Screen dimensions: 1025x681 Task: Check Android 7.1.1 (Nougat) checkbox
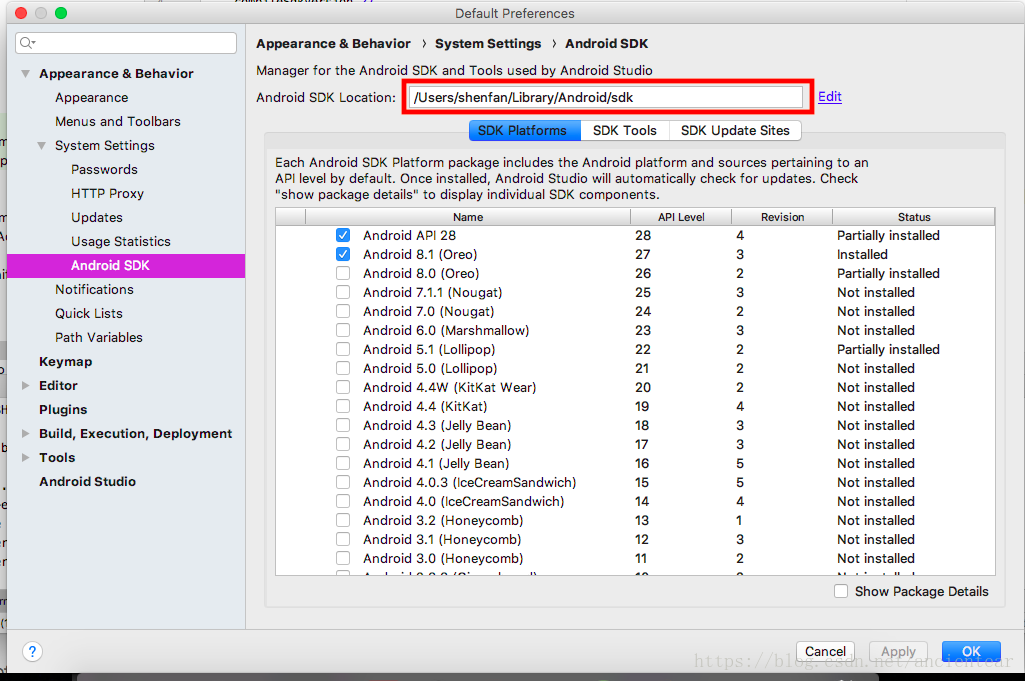[343, 292]
